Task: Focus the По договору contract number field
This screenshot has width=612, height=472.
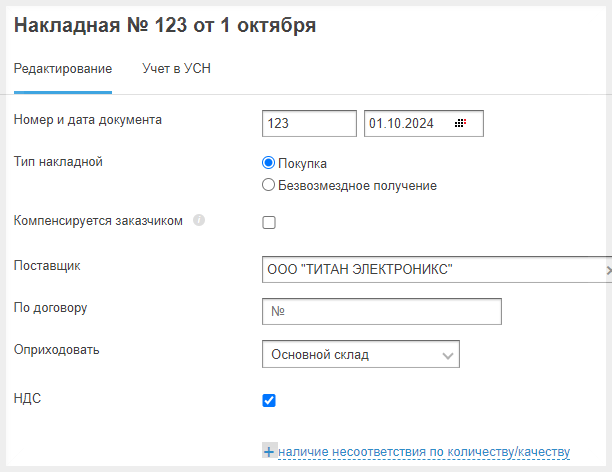Action: (380, 312)
